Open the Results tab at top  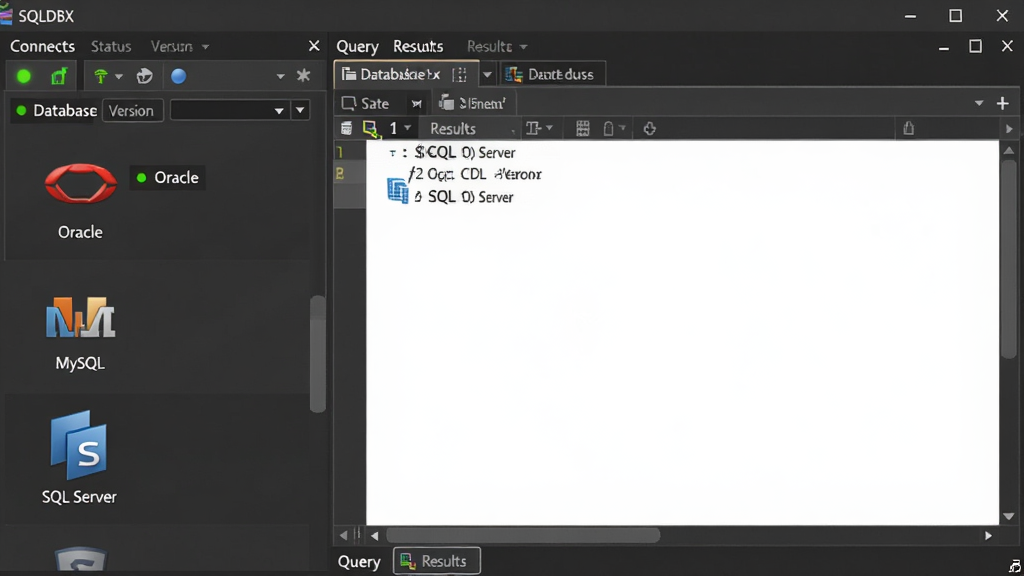[x=418, y=46]
